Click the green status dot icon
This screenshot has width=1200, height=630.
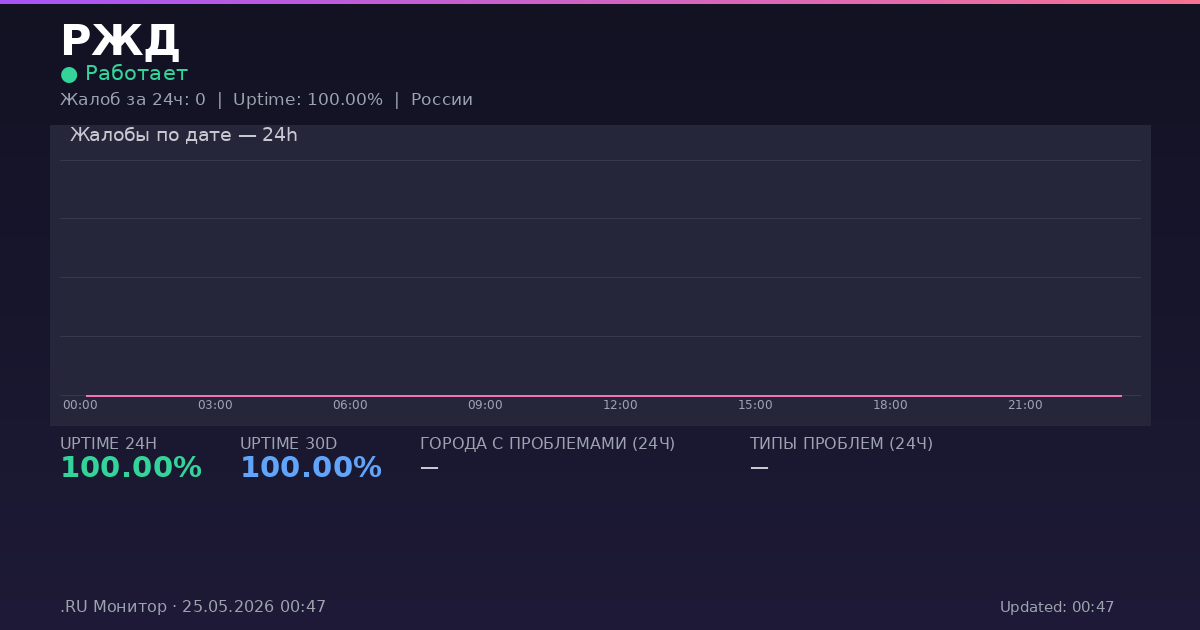pyautogui.click(x=69, y=75)
